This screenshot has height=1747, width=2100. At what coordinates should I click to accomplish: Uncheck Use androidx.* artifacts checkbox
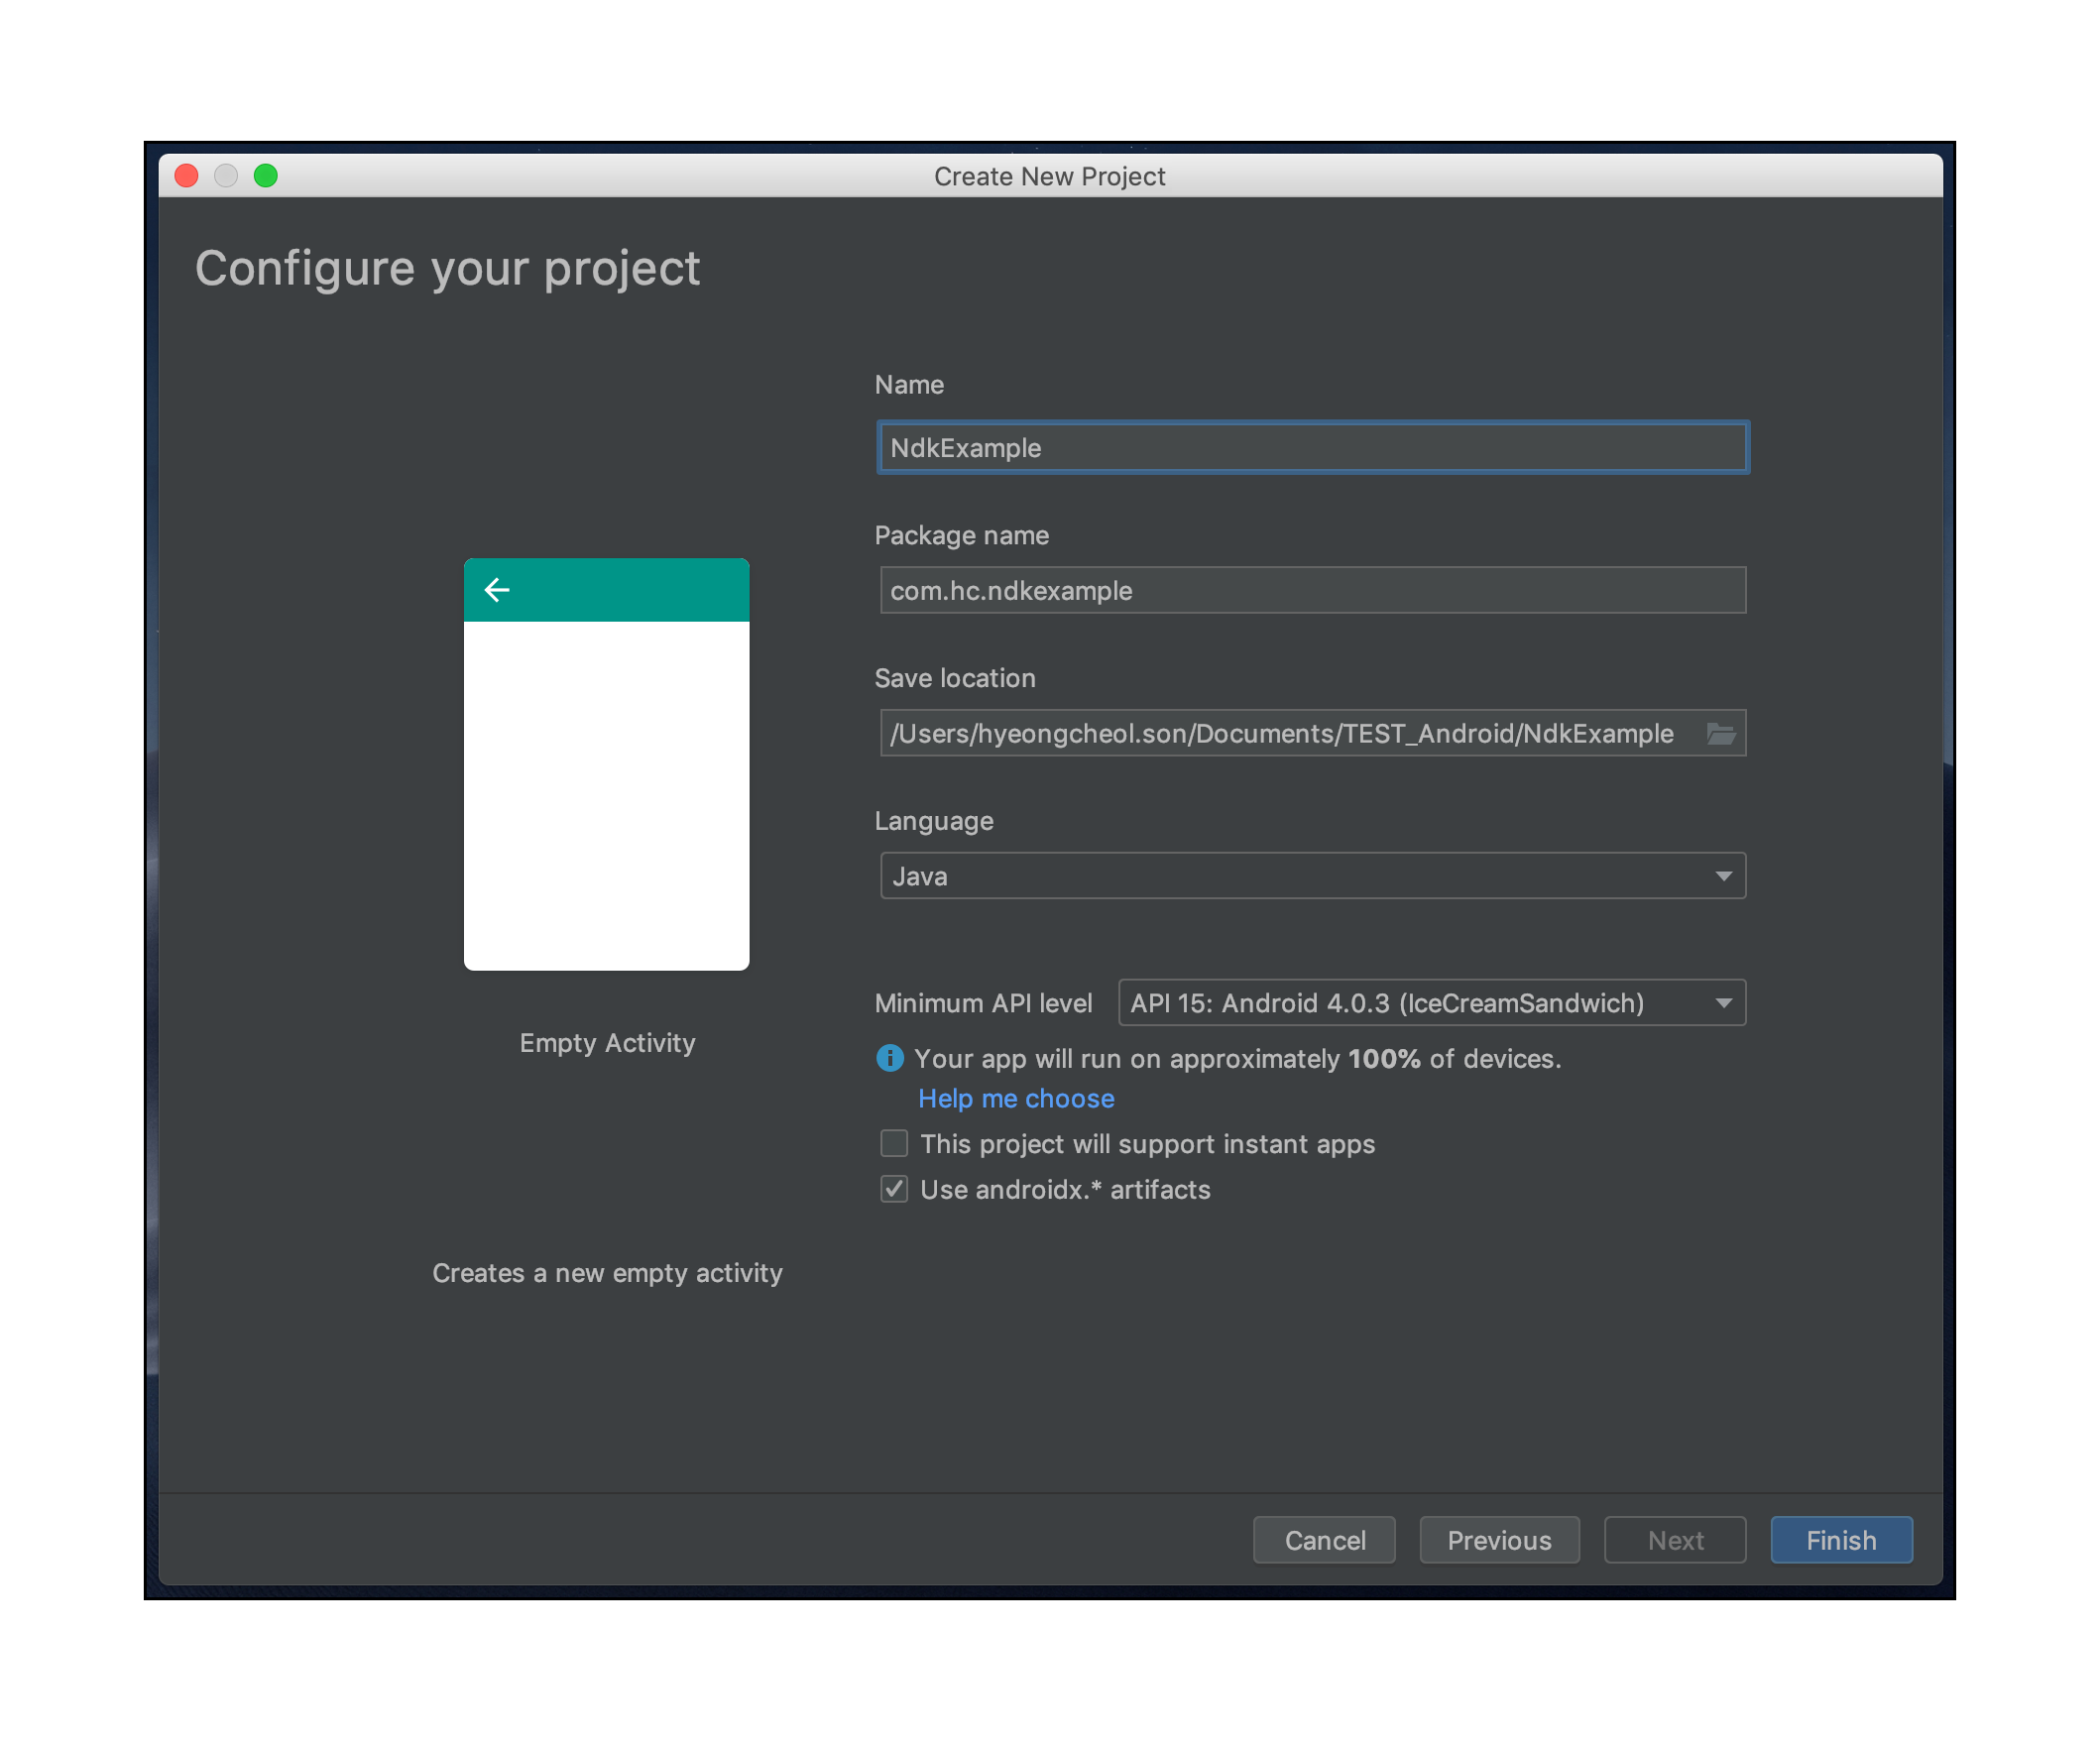point(893,1189)
